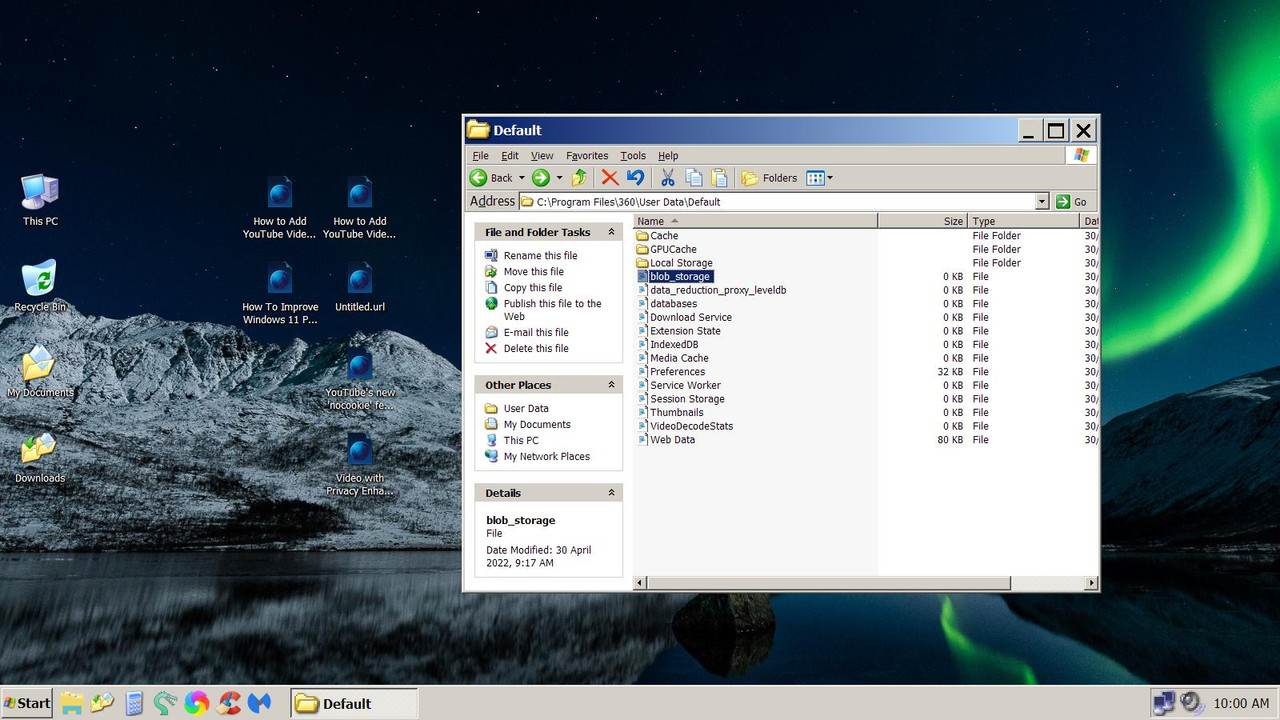Open the Edit menu

510,156
